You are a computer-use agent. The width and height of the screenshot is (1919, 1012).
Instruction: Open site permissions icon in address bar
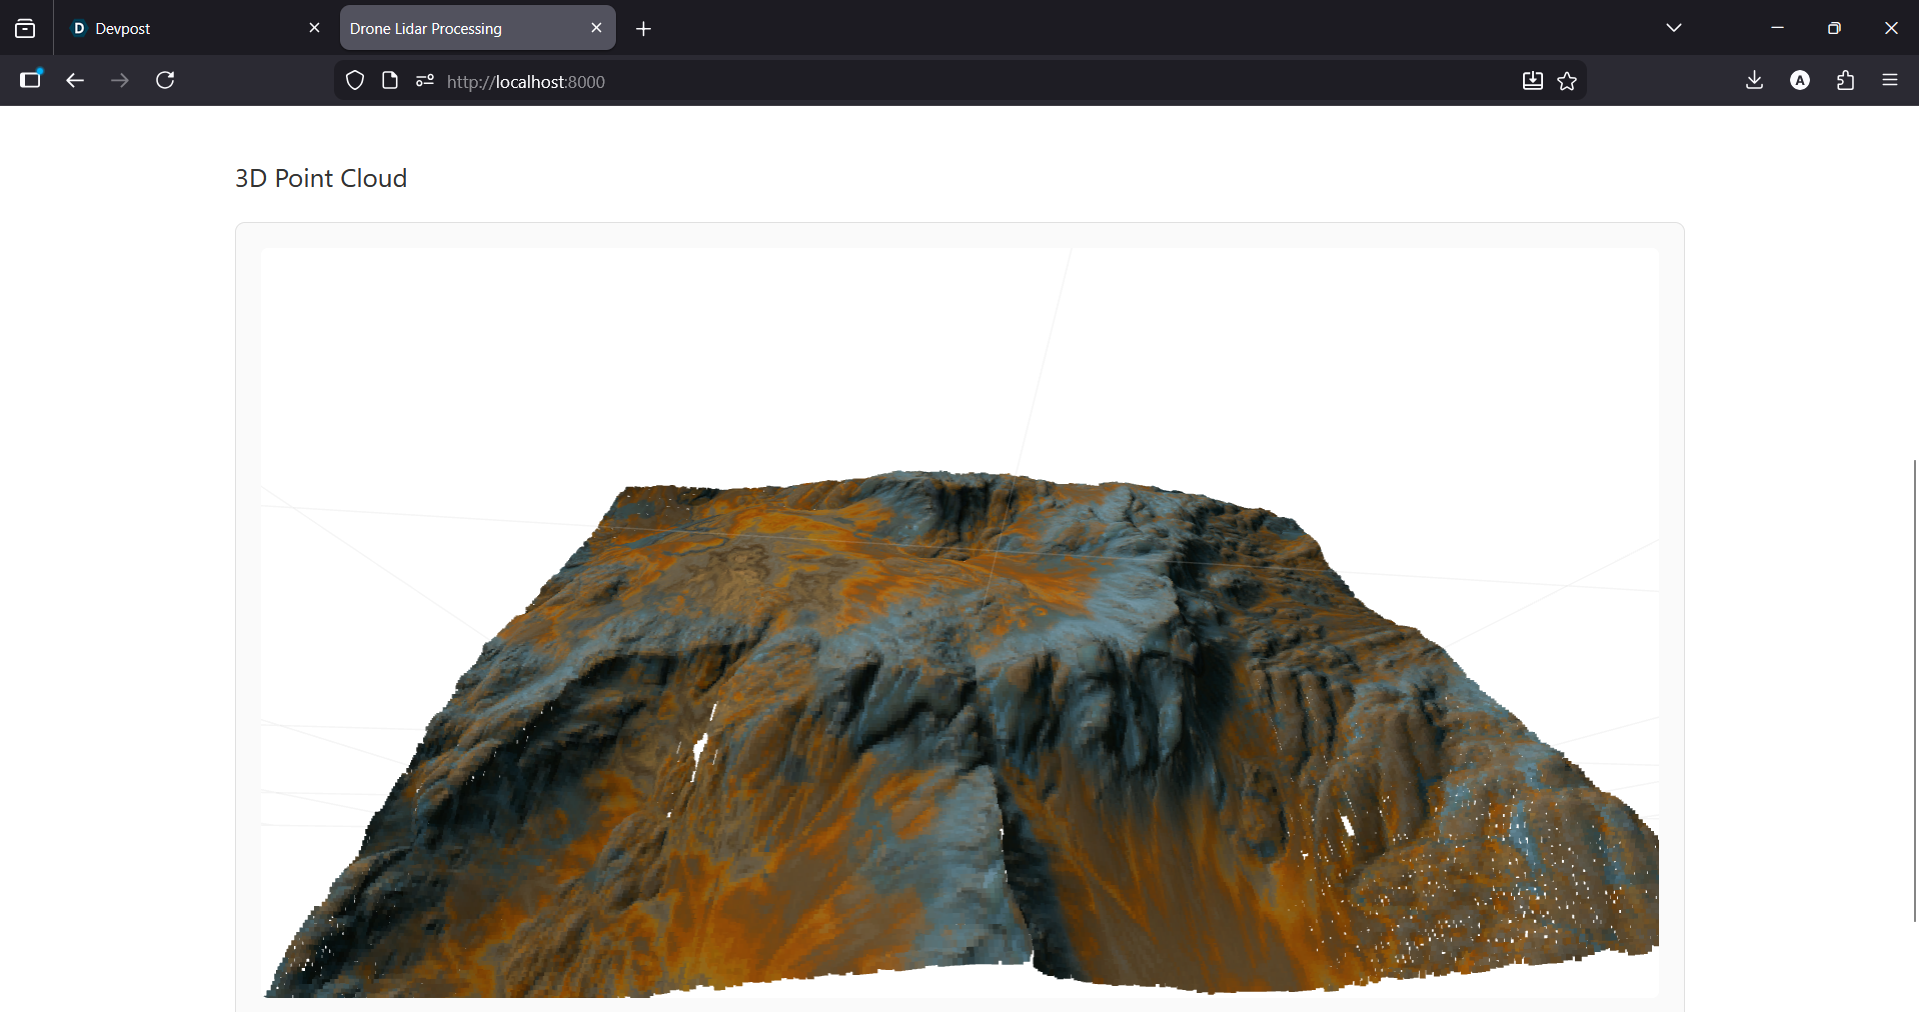[x=425, y=81]
